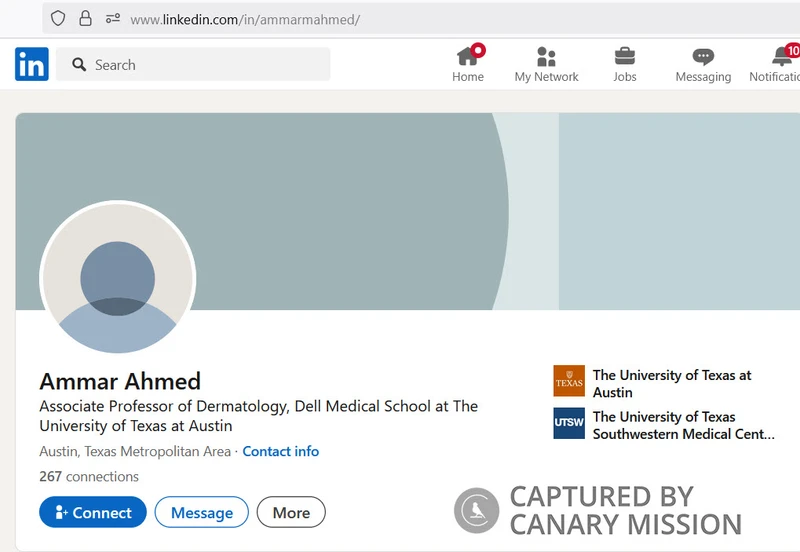Image resolution: width=800 pixels, height=552 pixels.
Task: Click the University of Texas at Austin logo
Action: [x=569, y=381]
